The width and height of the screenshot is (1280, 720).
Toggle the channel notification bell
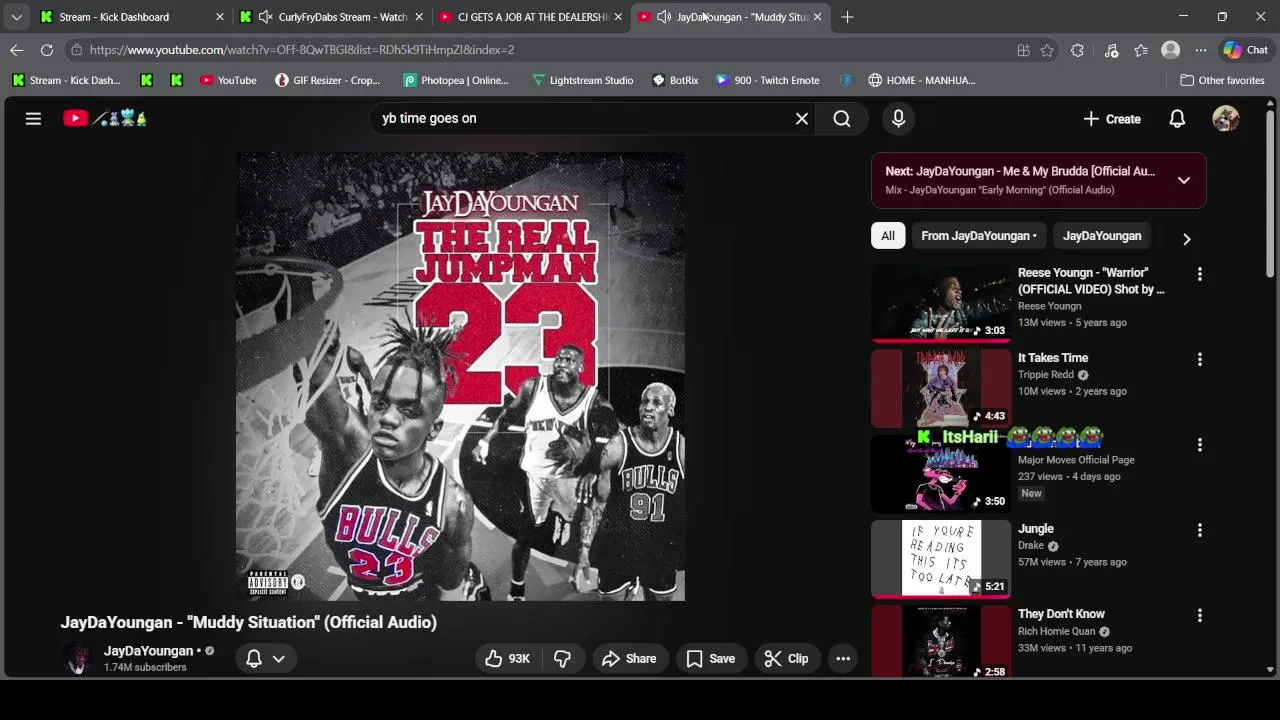[254, 658]
